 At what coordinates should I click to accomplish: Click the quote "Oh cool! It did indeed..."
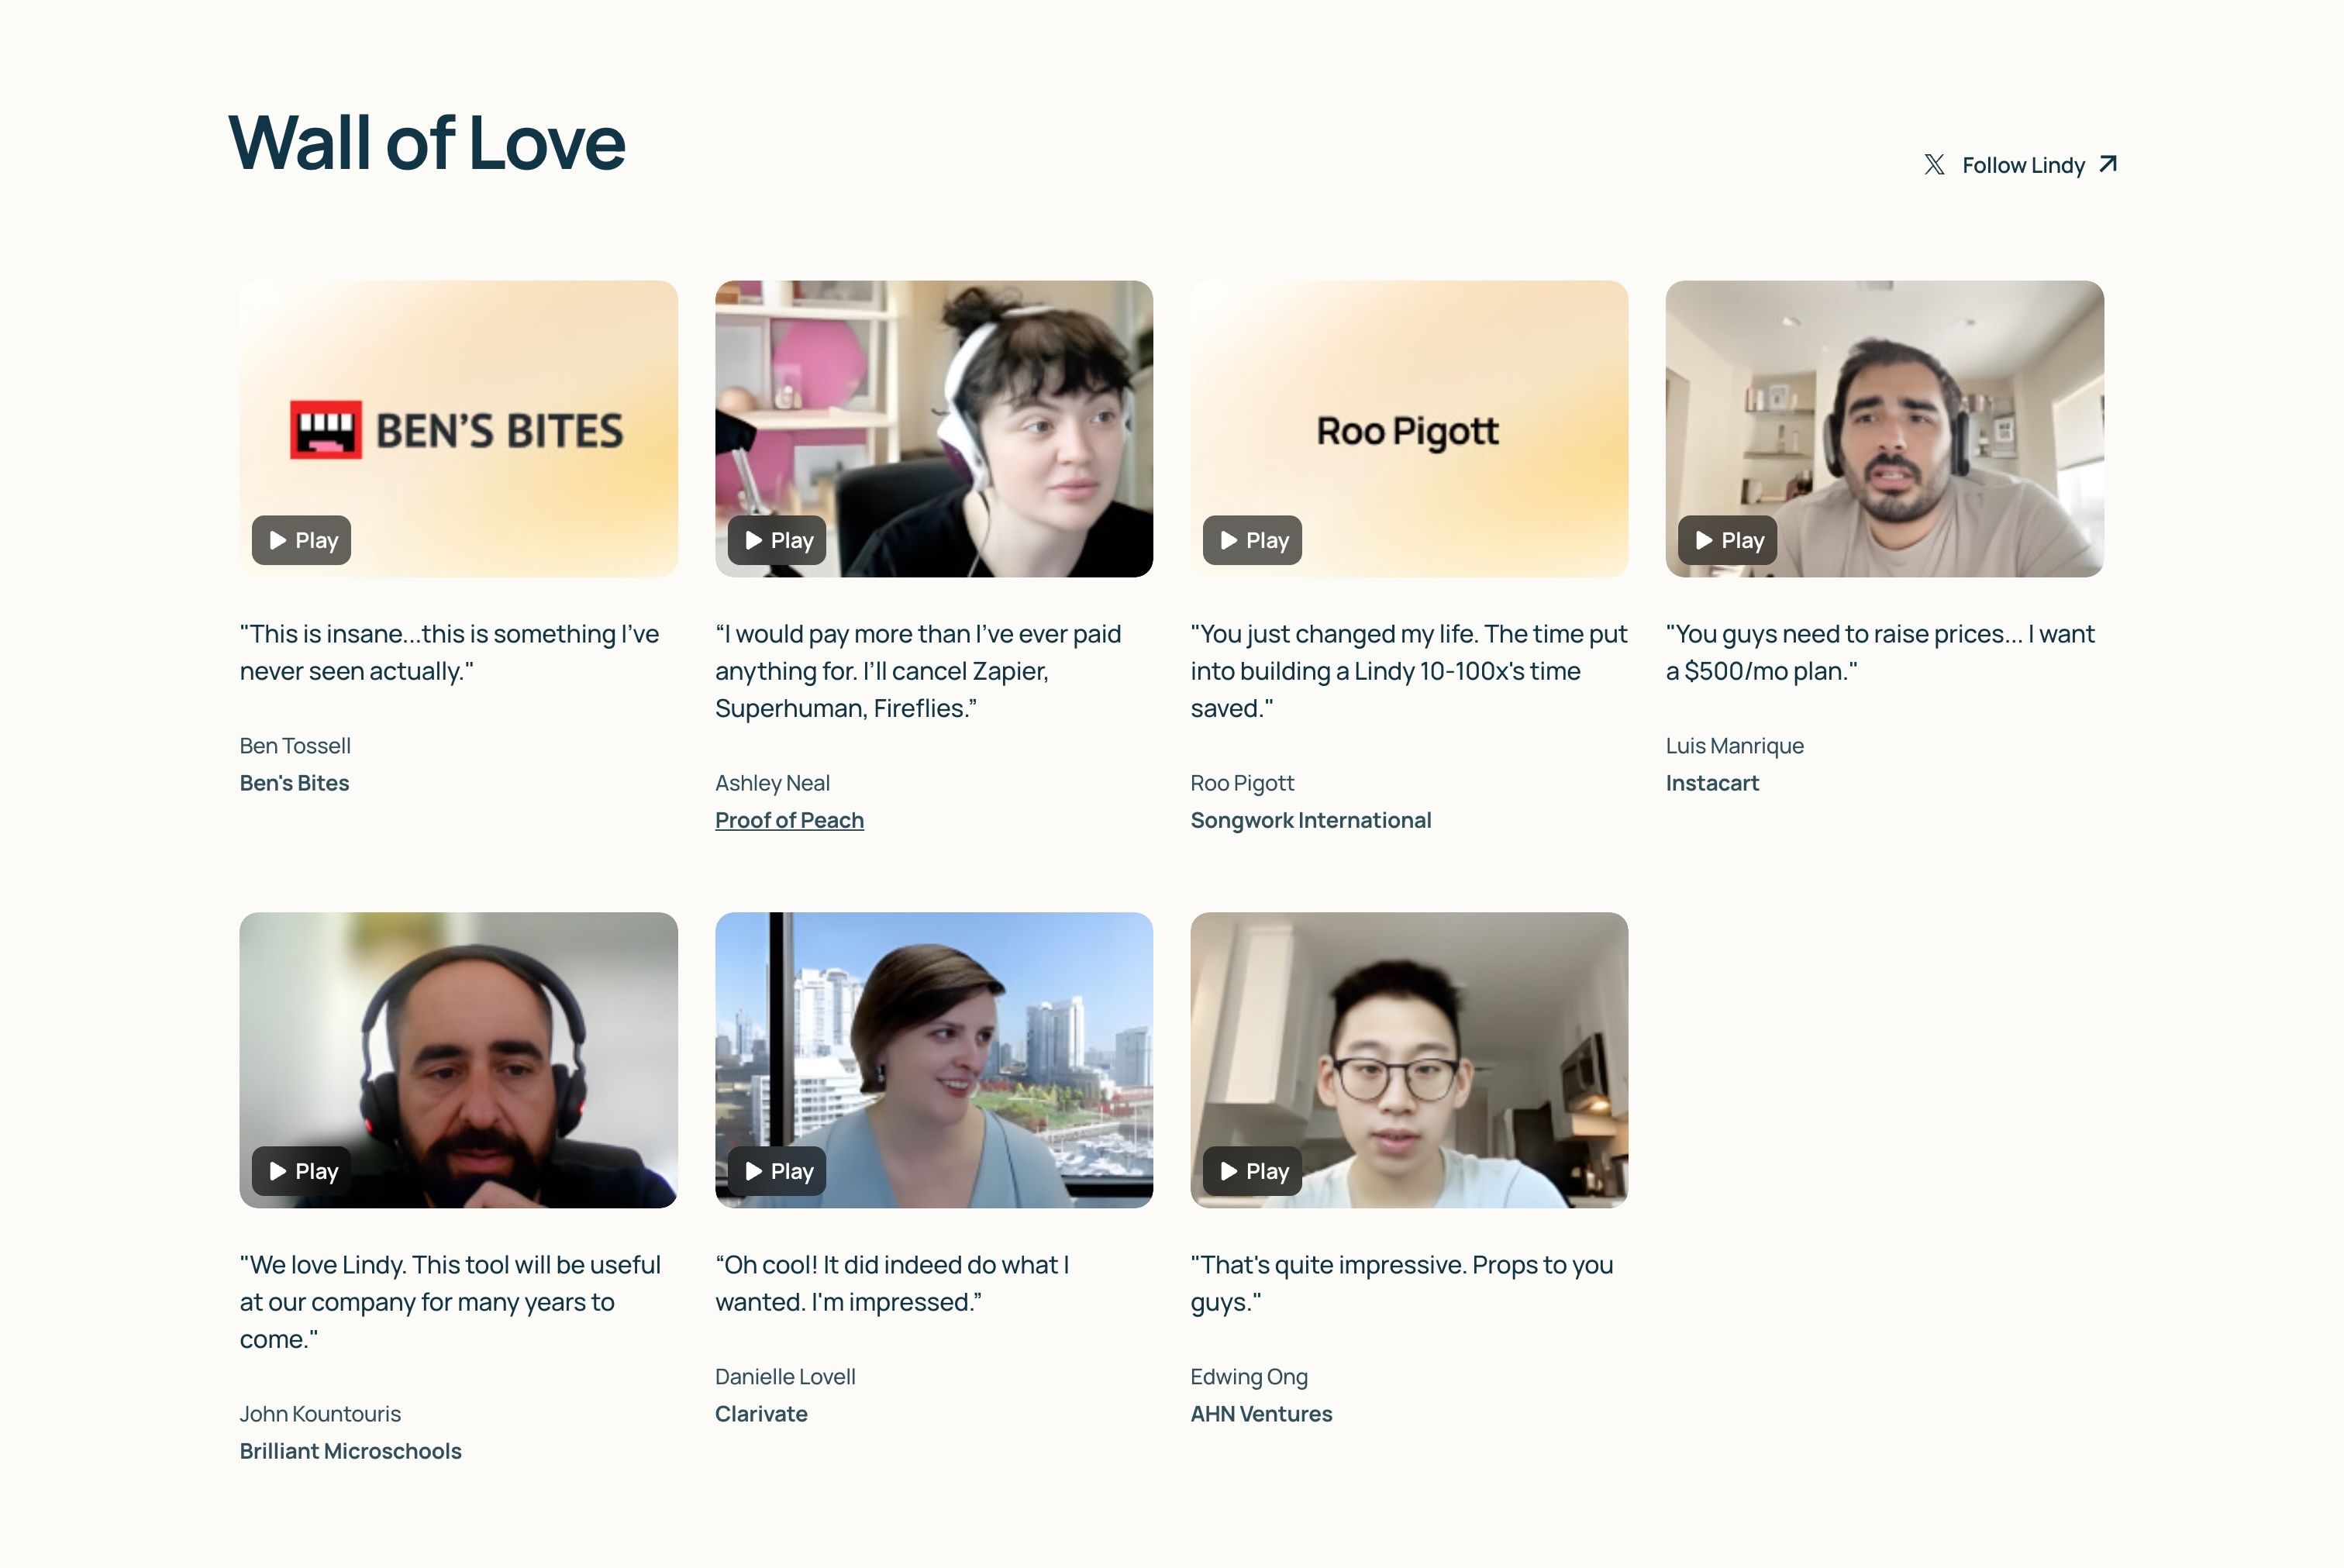pyautogui.click(x=892, y=1283)
